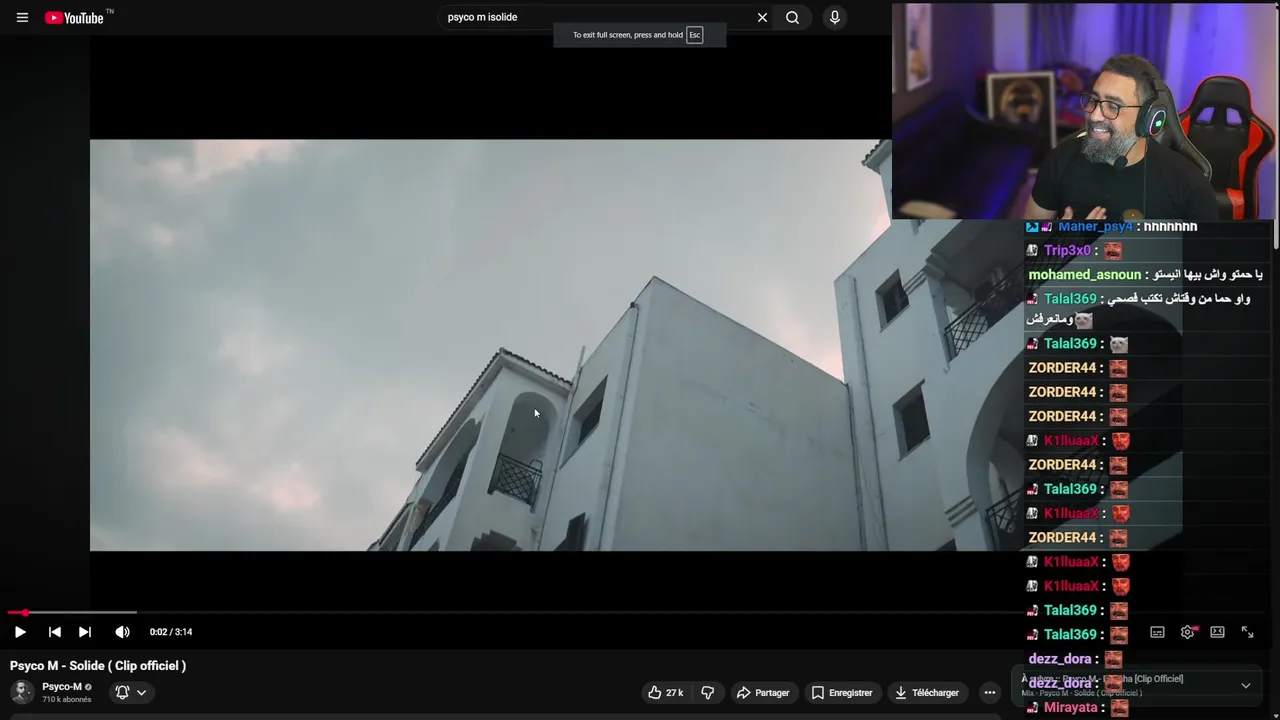Click chat username Mirayata
1280x720 pixels.
tap(1071, 708)
